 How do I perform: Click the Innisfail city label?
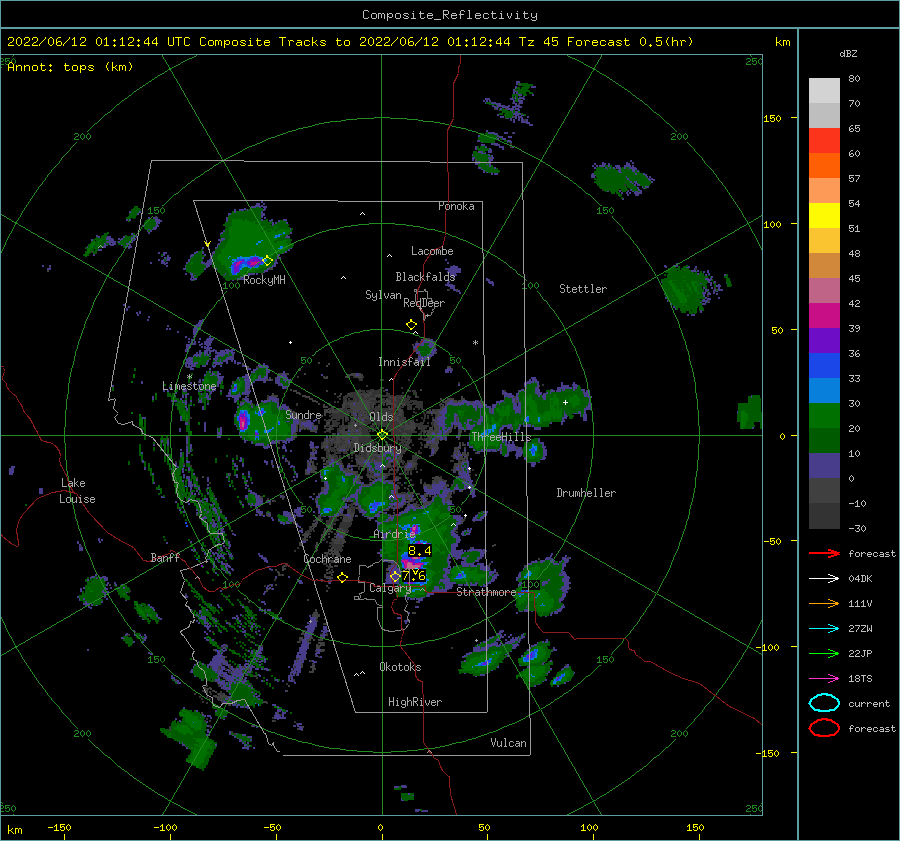click(404, 362)
